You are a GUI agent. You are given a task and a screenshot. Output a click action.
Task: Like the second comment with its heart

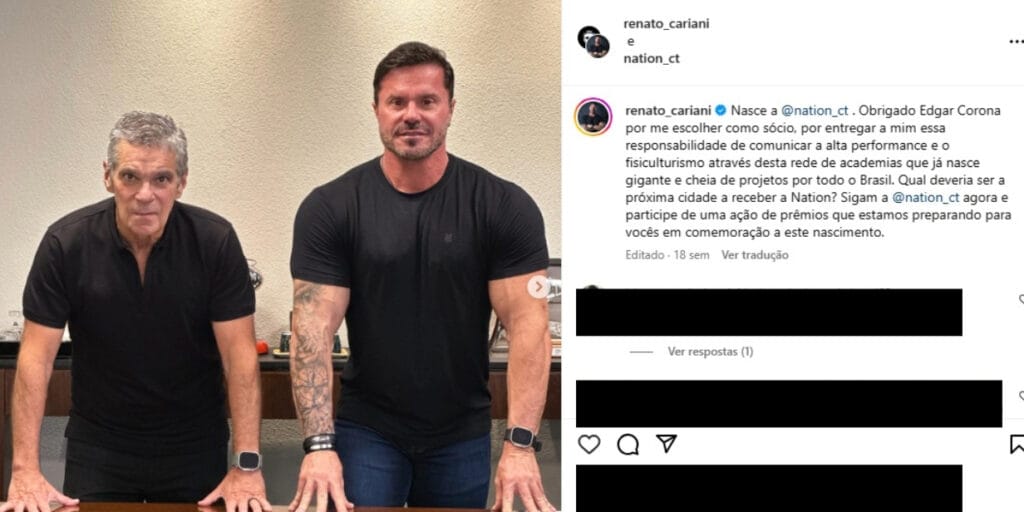(1021, 396)
